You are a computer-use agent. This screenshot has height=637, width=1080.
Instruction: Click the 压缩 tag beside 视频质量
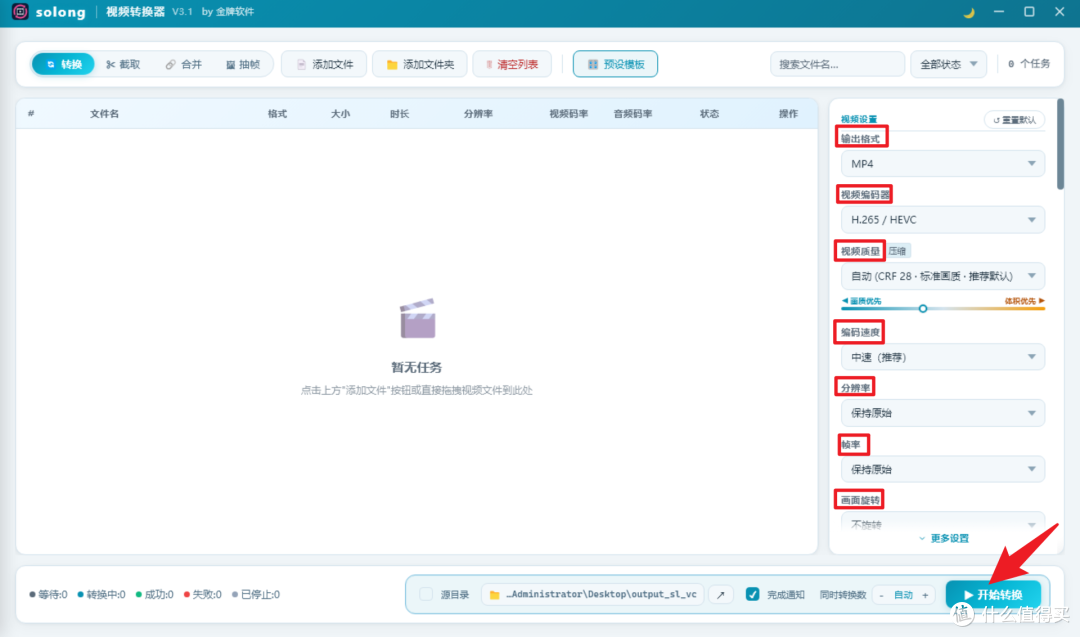897,251
